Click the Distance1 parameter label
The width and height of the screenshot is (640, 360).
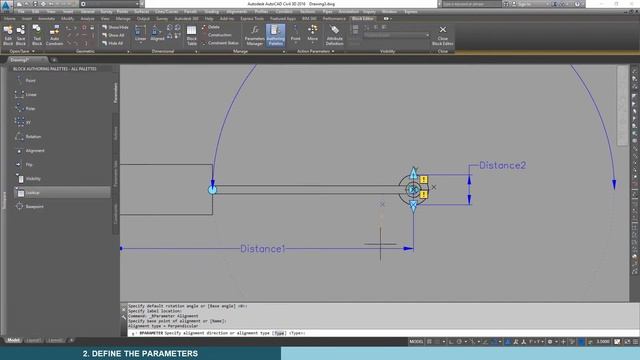pos(262,249)
